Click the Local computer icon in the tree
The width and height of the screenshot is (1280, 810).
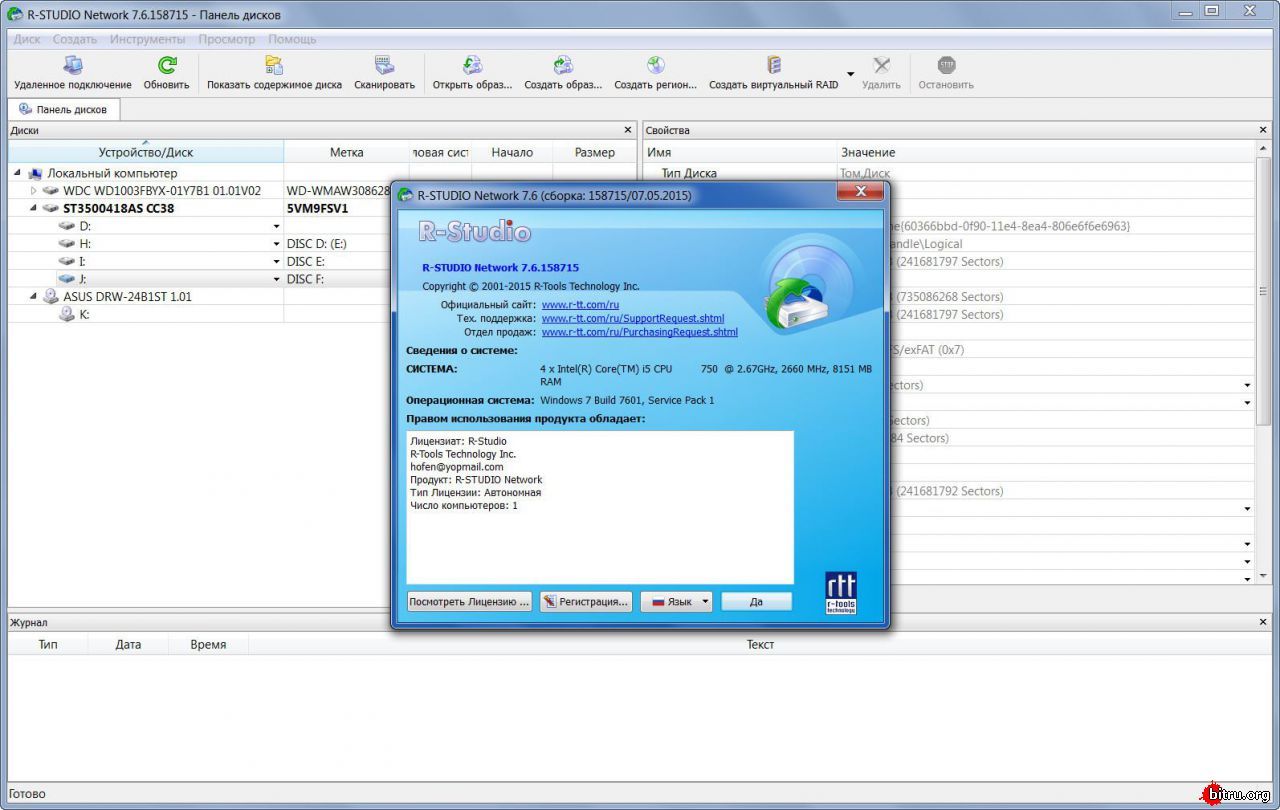(36, 174)
